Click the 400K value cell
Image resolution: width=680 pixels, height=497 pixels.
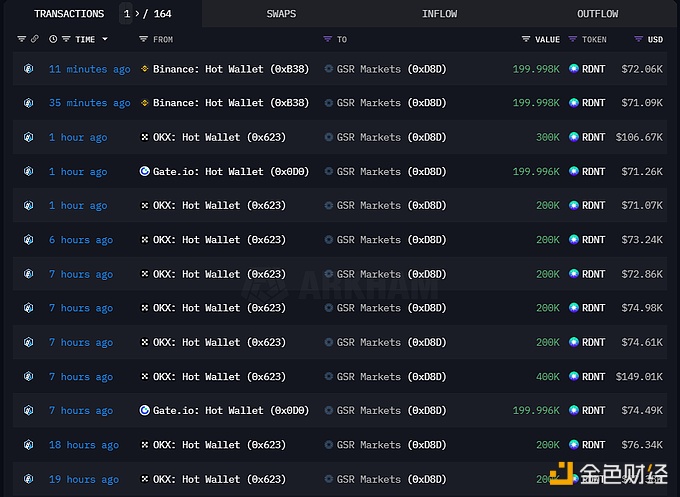(x=548, y=377)
